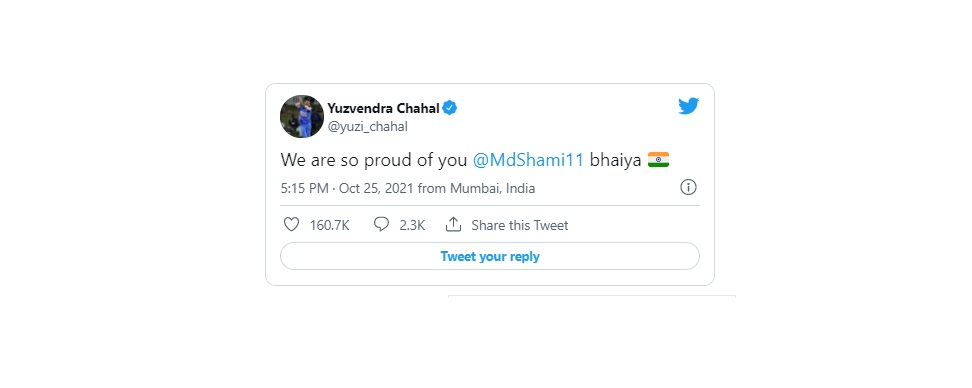Image resolution: width=972 pixels, height=388 pixels.
Task: Click the word bhaiya in the tweet
Action: (x=616, y=160)
